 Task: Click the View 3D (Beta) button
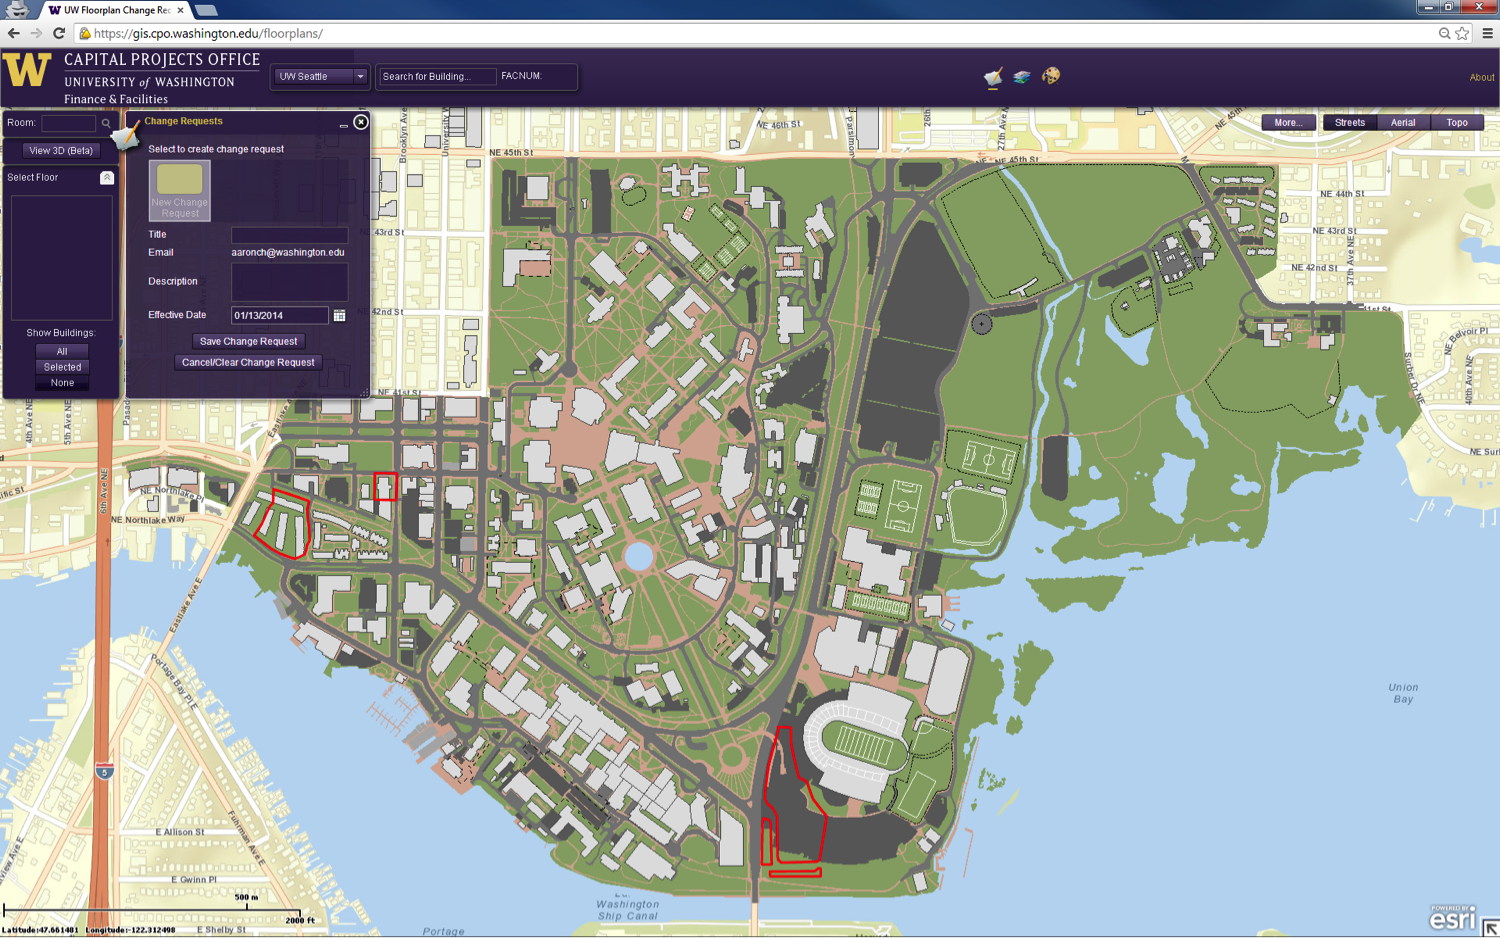pos(61,150)
